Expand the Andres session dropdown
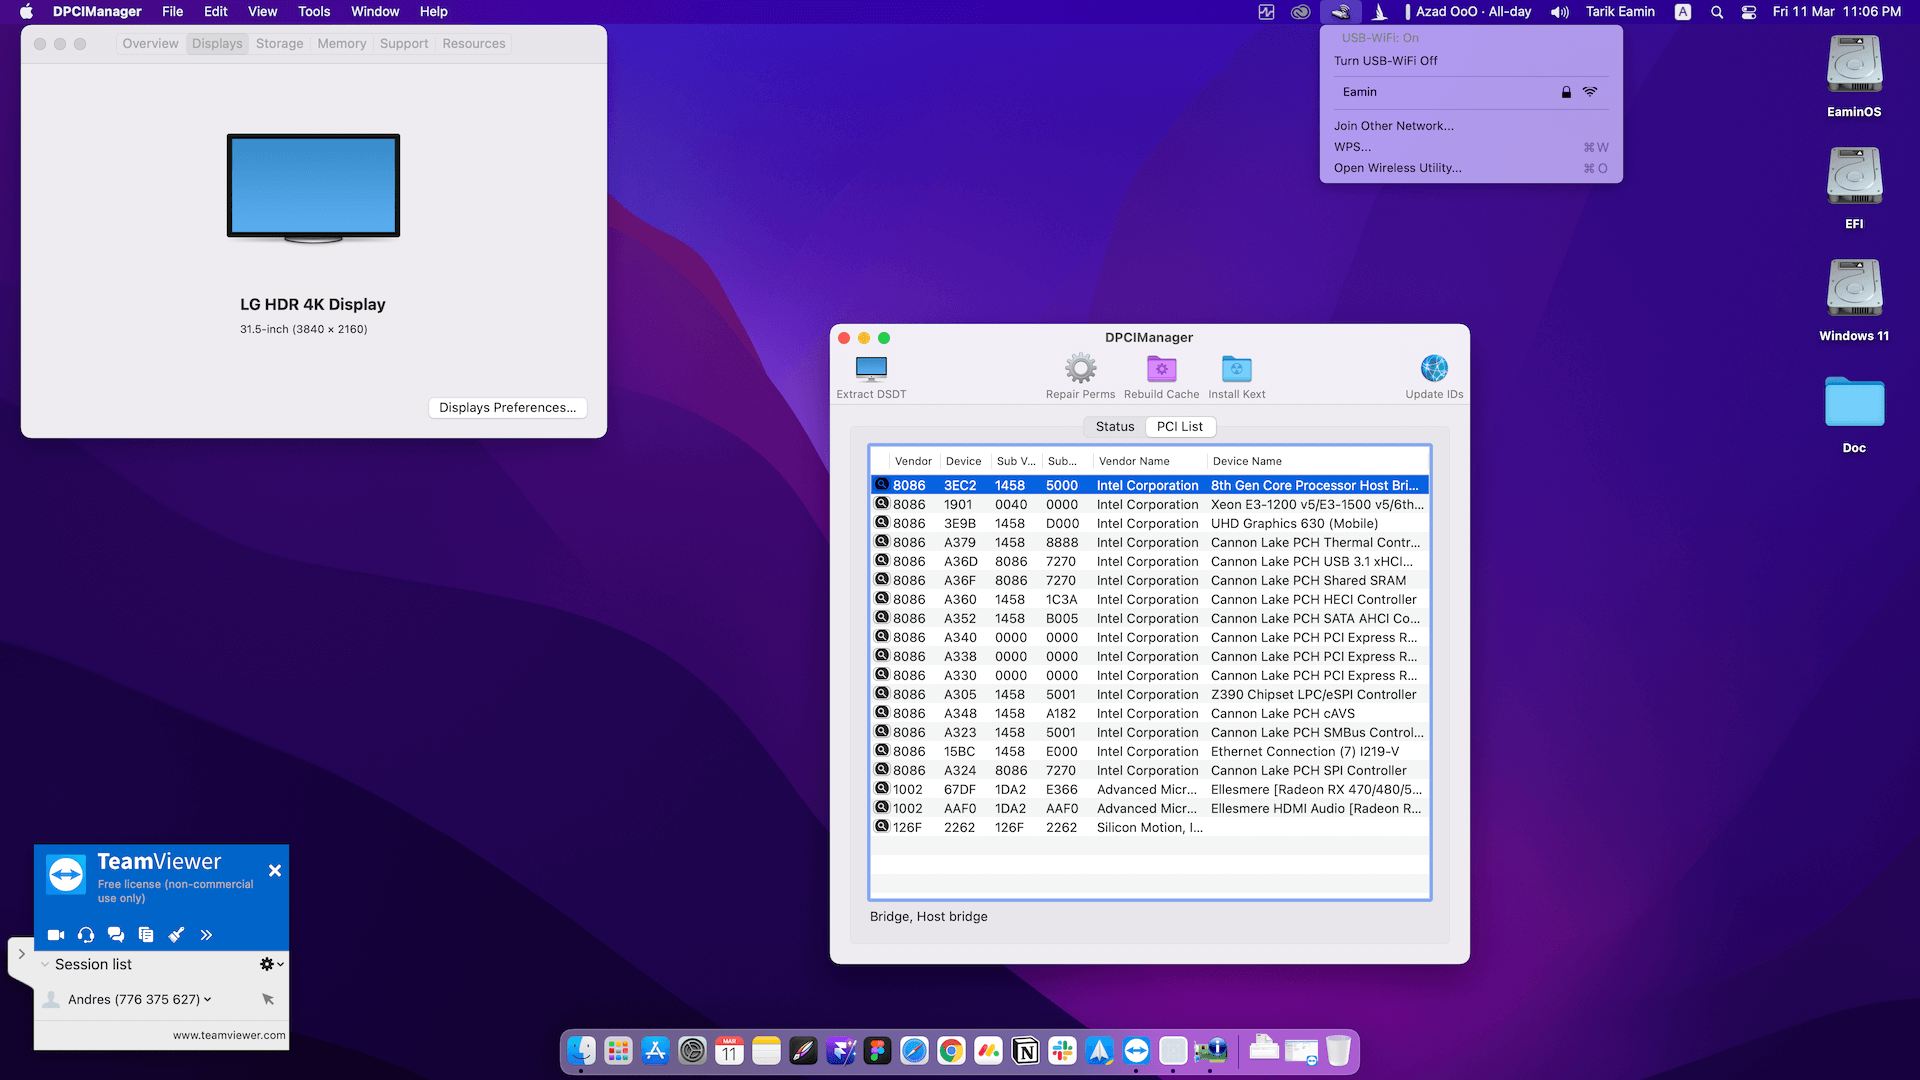Screen dimensions: 1920x1080 (208, 999)
